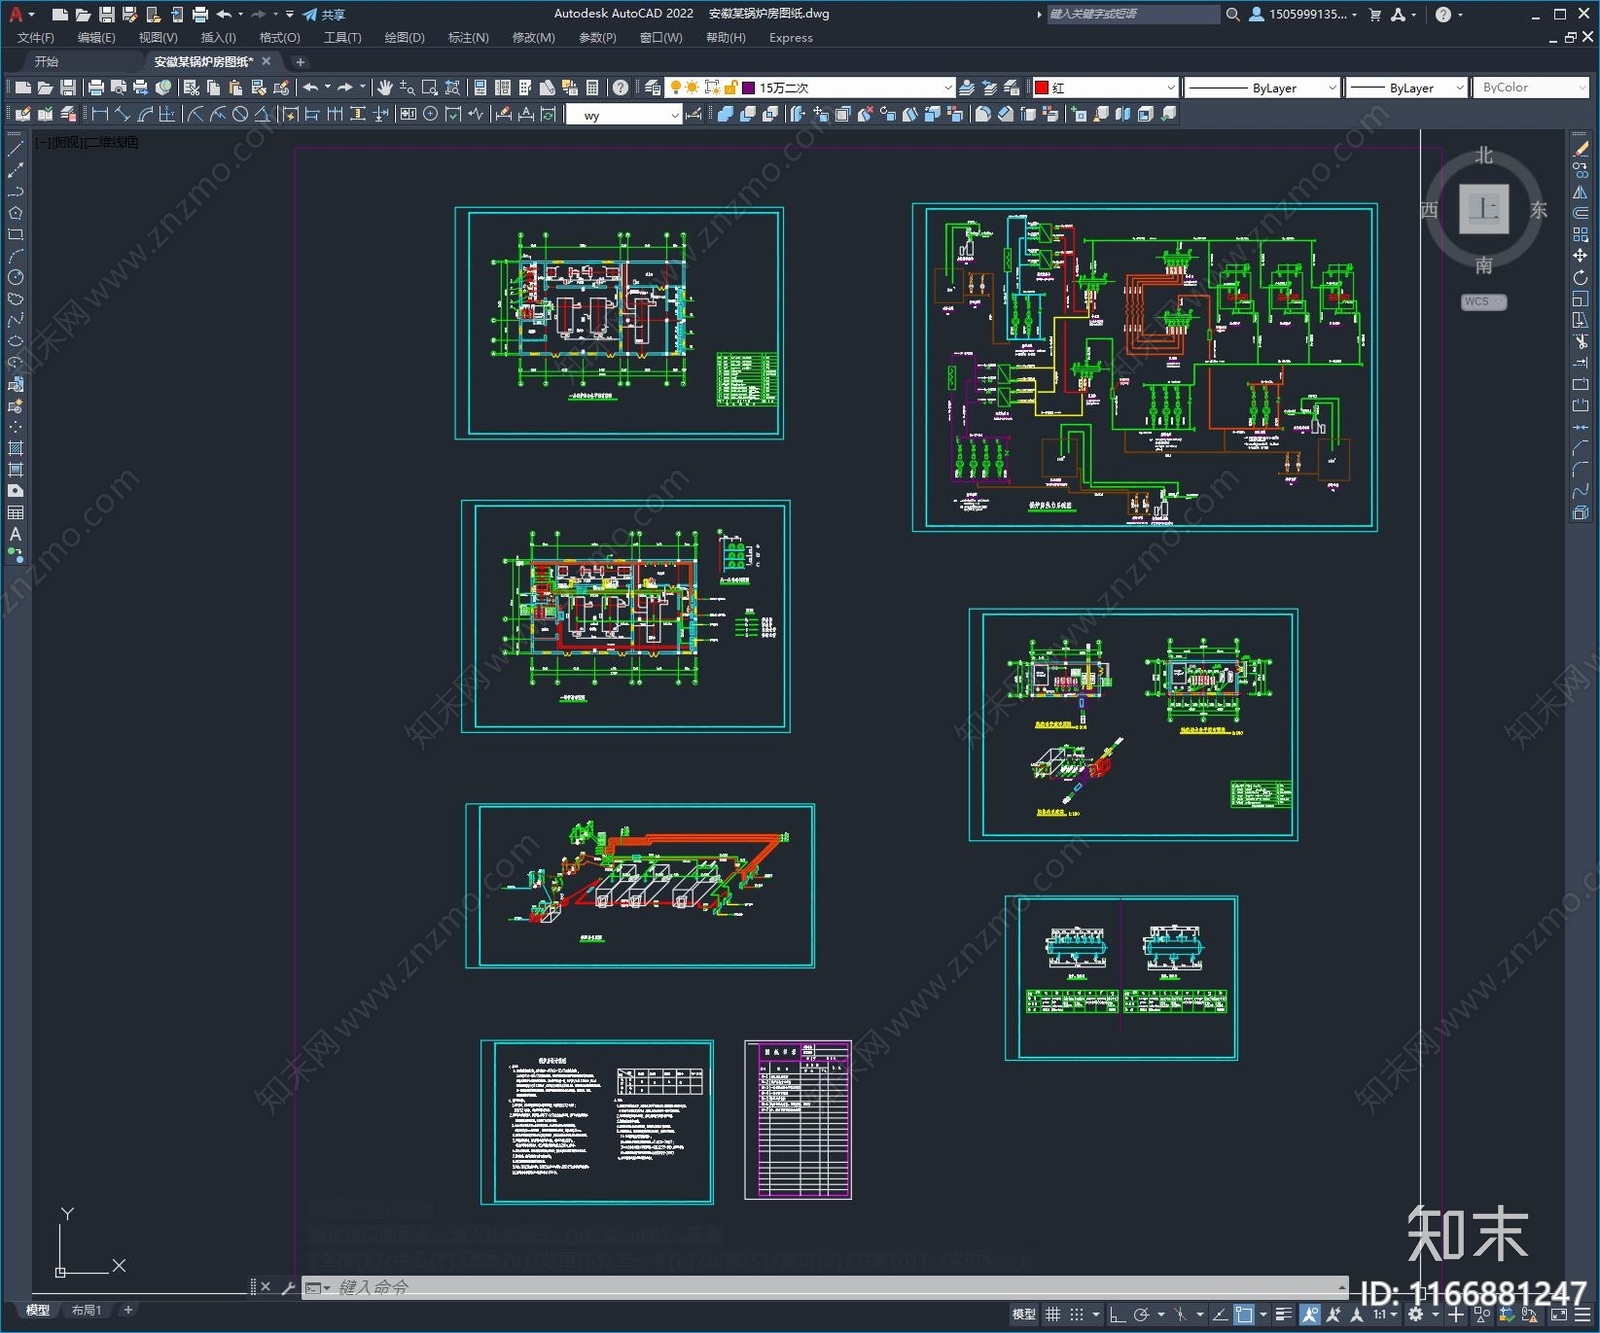The image size is (1600, 1333).
Task: Click the command line input field
Action: (800, 1287)
